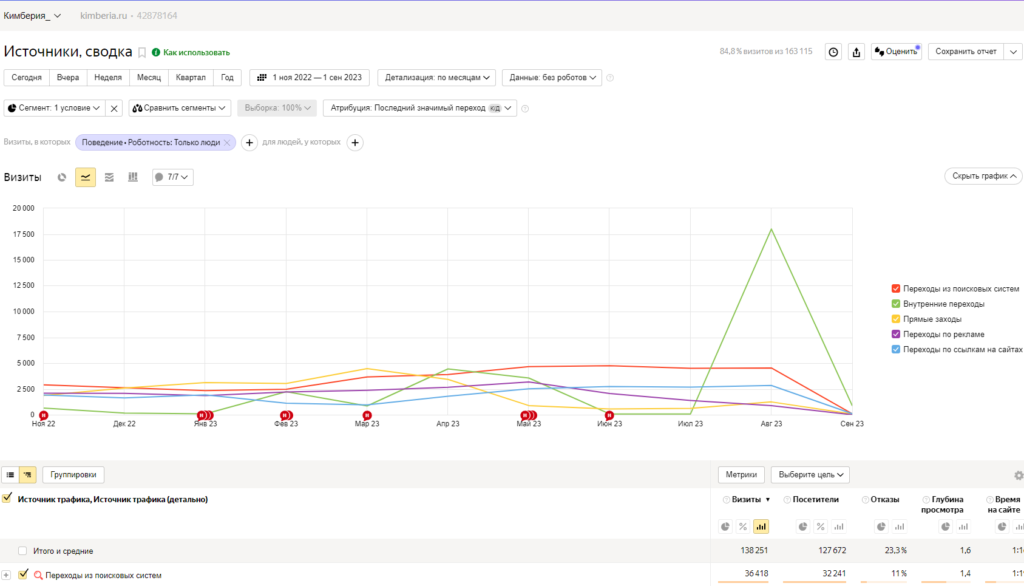Viewport: 1024px width, 586px height.
Task: Open the Атрибуция dropdown
Action: click(x=420, y=108)
